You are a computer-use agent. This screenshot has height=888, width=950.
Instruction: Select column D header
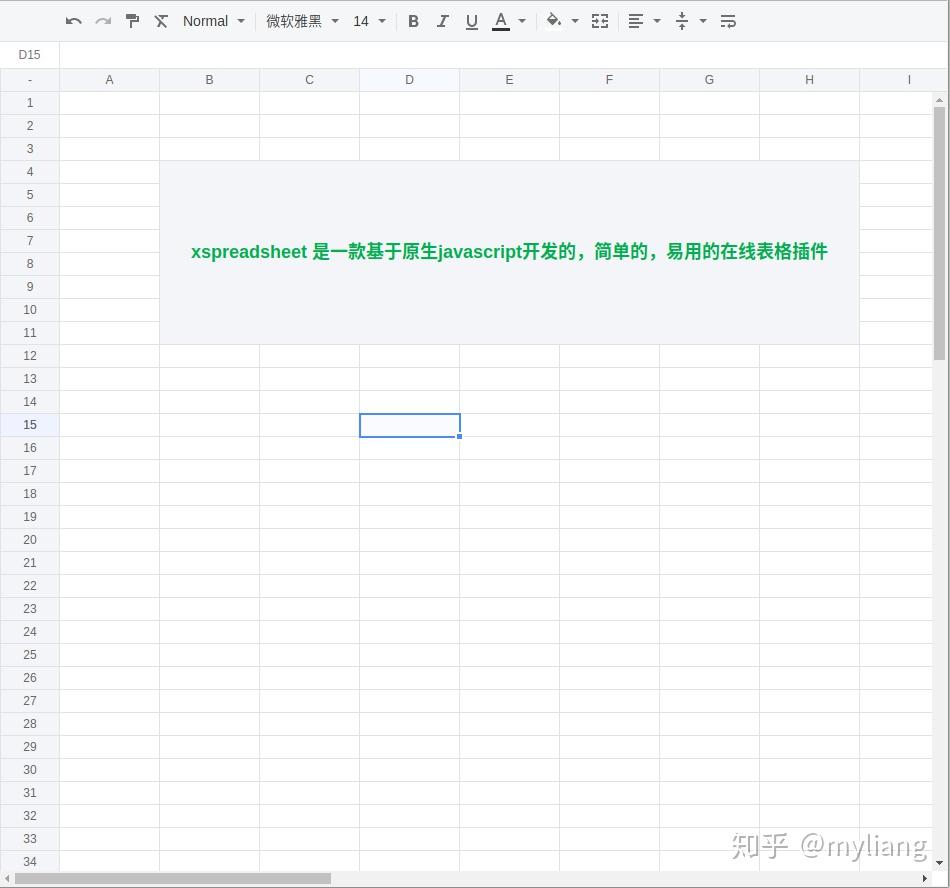point(409,79)
